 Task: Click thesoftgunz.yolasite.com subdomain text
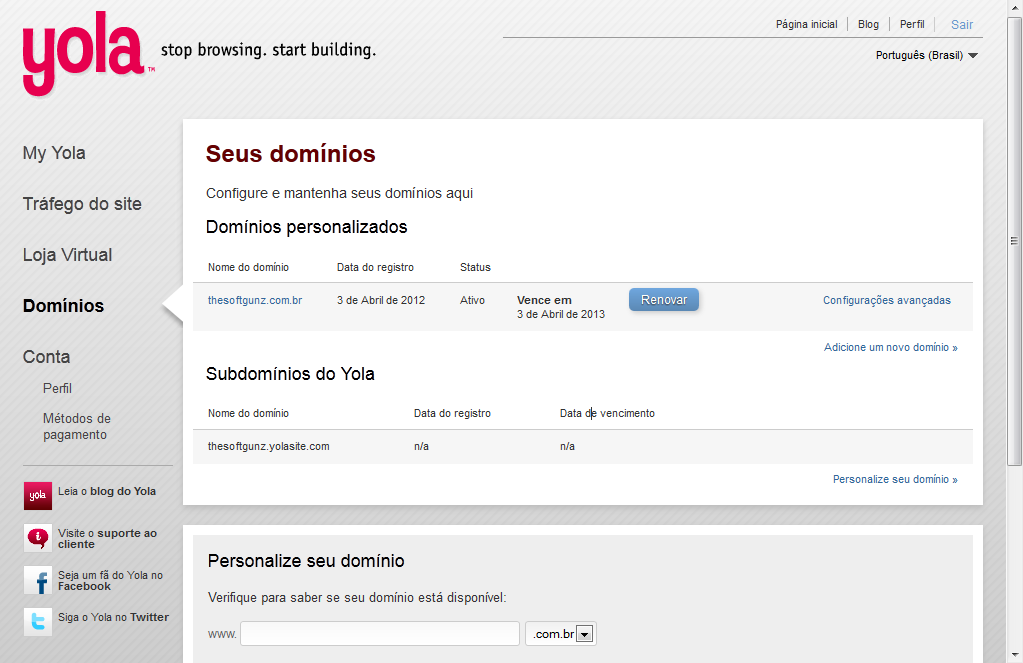pyautogui.click(x=269, y=446)
